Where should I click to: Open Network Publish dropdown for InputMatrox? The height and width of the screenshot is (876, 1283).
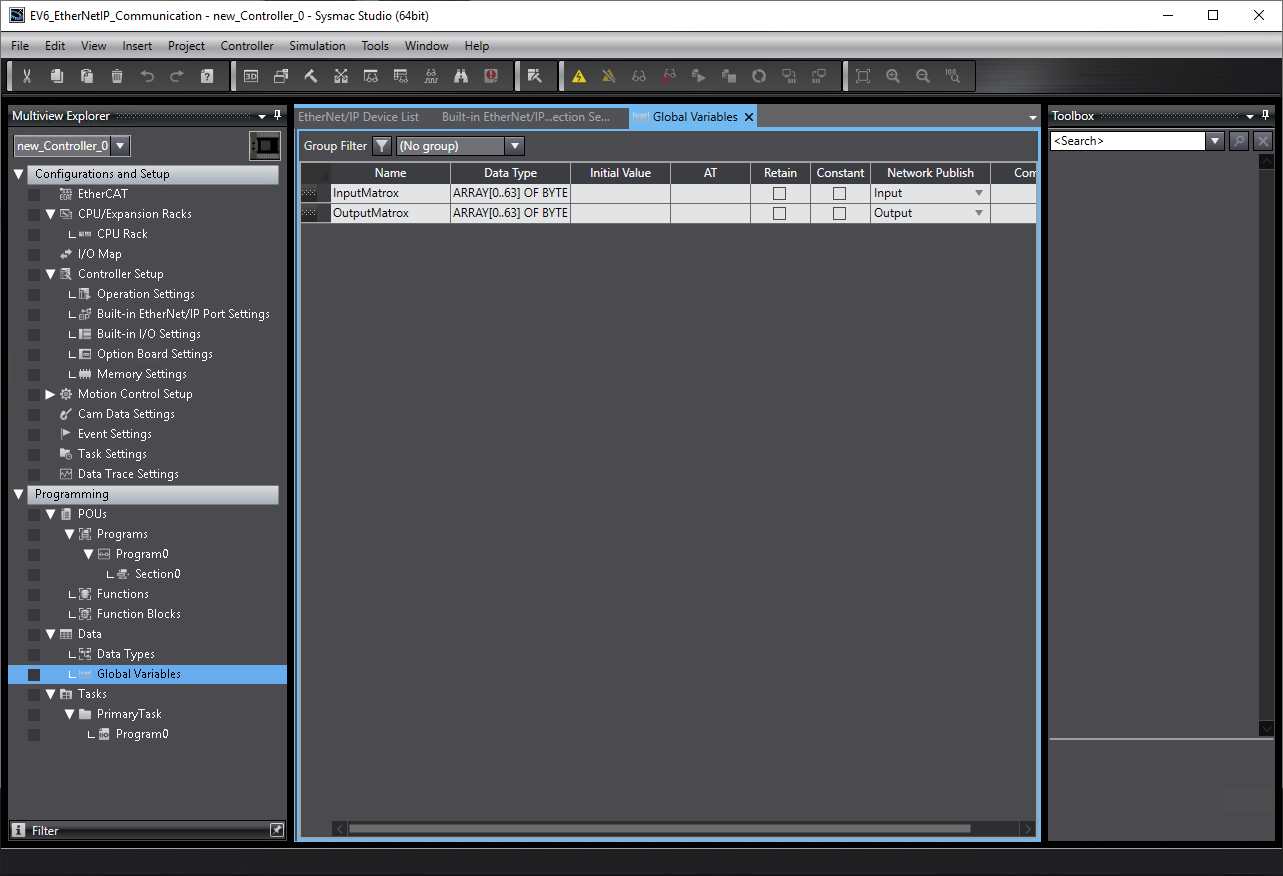point(979,193)
